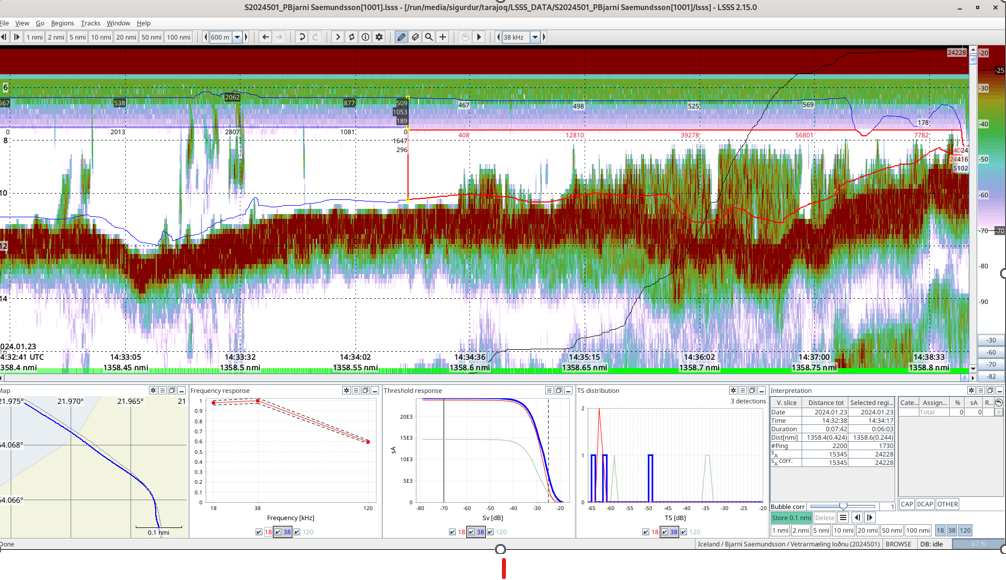Toggle 18 kHz checkbox under Threshold response

(x=452, y=532)
